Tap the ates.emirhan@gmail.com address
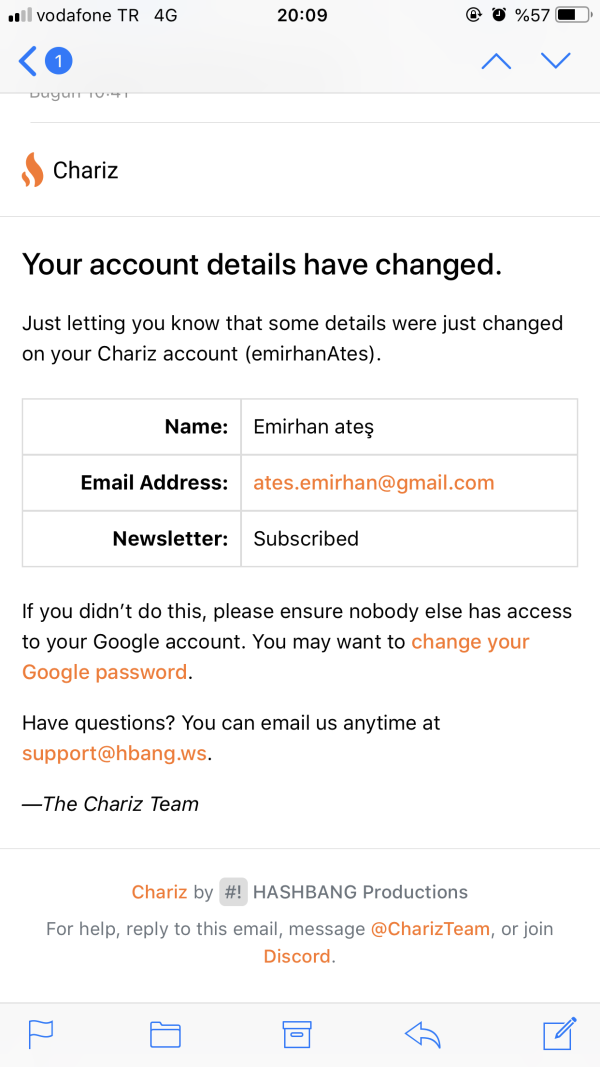 [374, 483]
